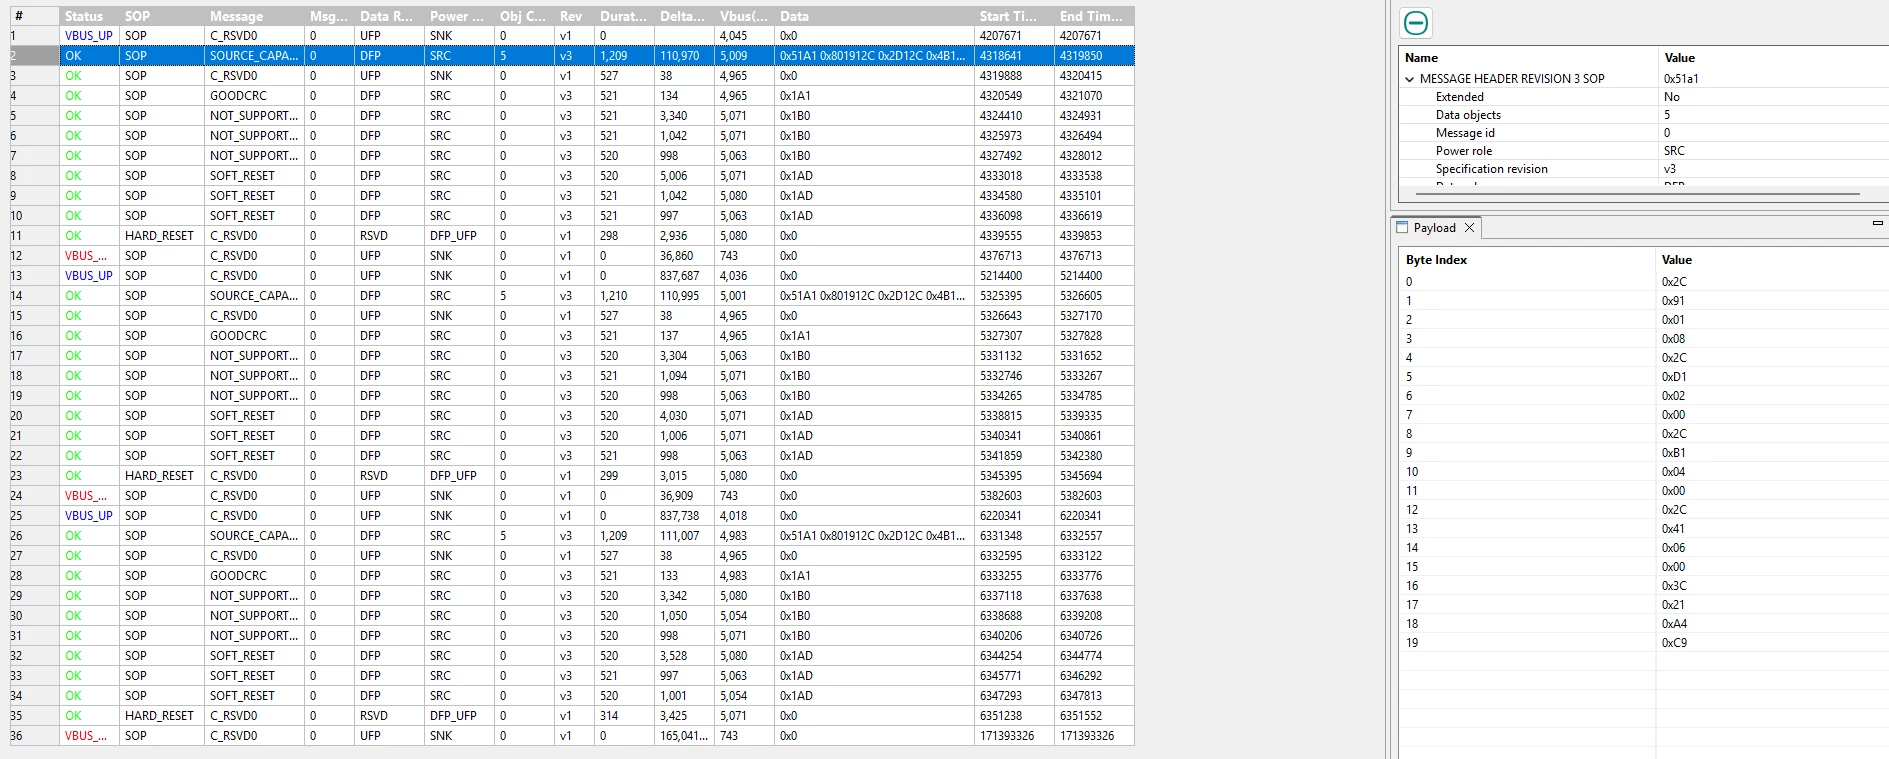1889x759 pixels.
Task: Click the green collapse-all circle icon
Action: [1416, 23]
